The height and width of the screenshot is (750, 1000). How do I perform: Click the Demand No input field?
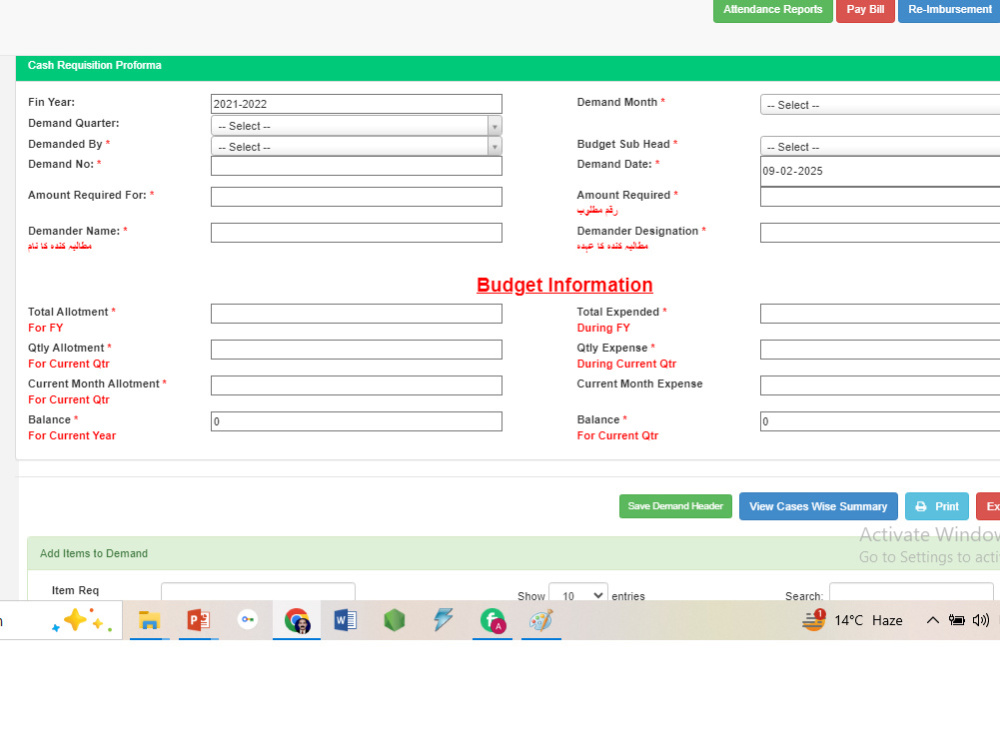pyautogui.click(x=357, y=166)
